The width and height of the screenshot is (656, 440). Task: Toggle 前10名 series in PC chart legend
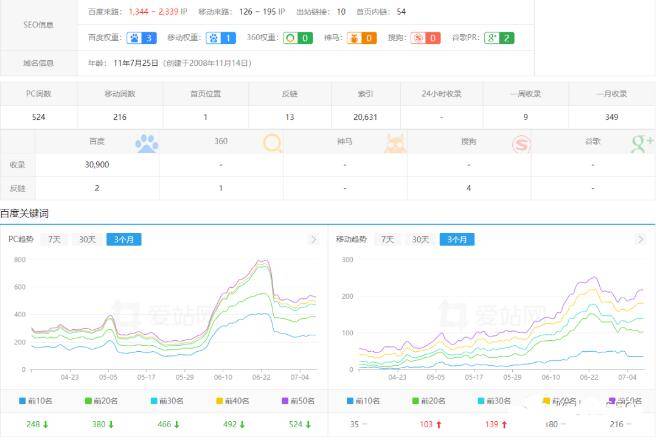[x=36, y=401]
